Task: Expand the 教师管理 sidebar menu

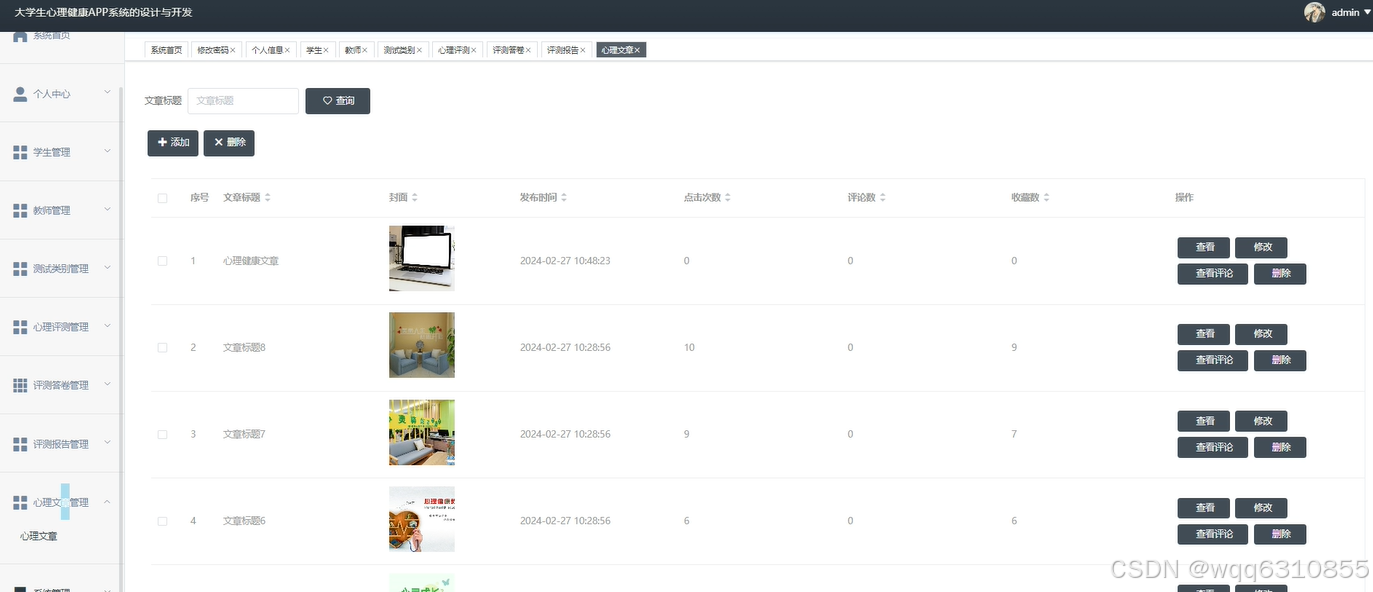Action: click(x=108, y=209)
